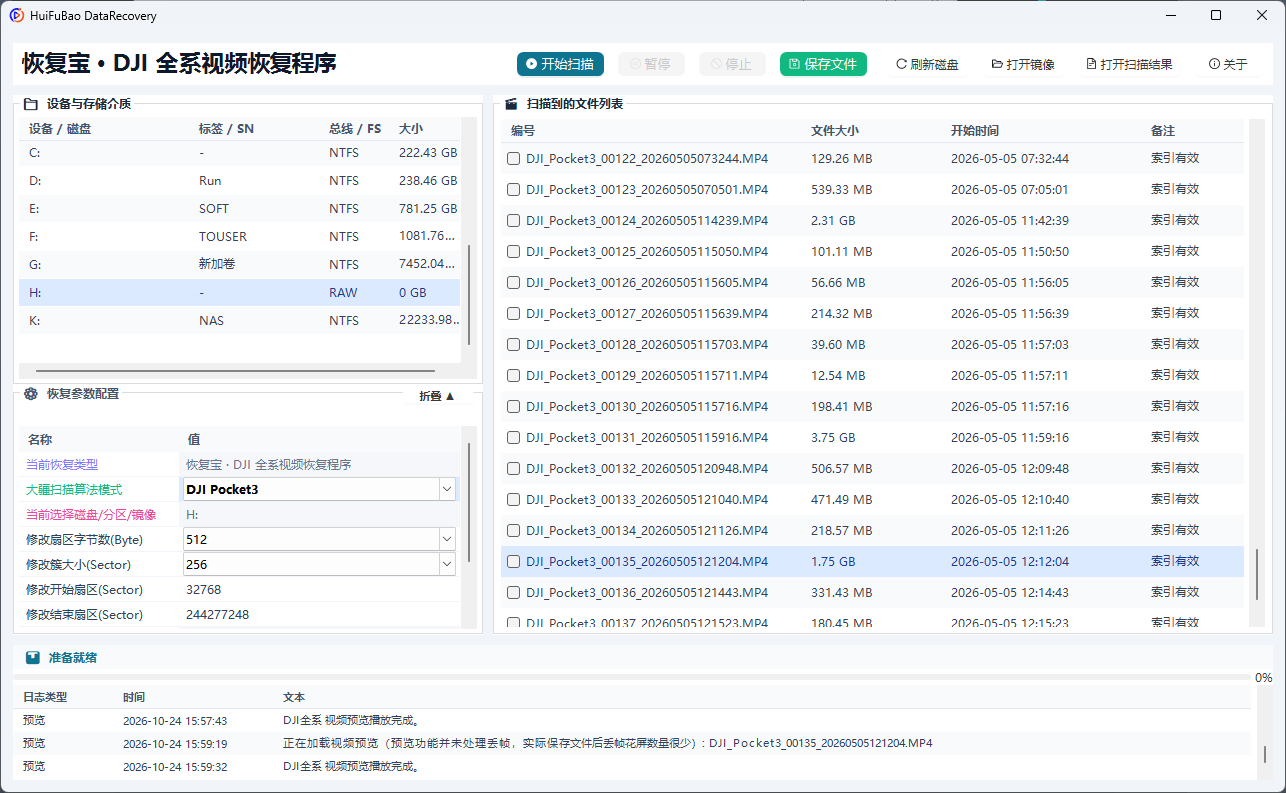Open scan results with 打开扫描结果
Image resolution: width=1286 pixels, height=793 pixels.
[1129, 64]
